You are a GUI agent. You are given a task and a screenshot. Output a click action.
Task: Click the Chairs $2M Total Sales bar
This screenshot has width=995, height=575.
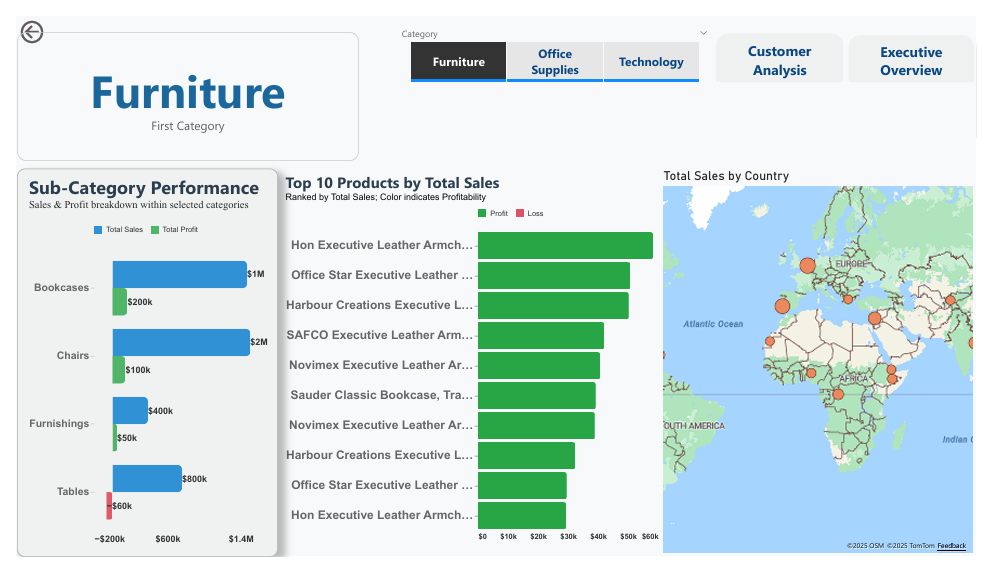click(181, 342)
